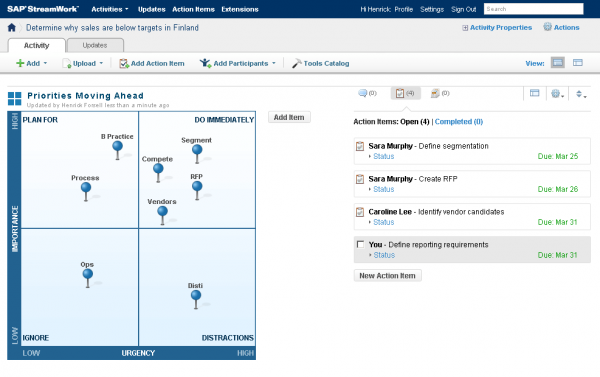The image size is (600, 377).
Task: Go to the home icon in breadcrumb
Action: pyautogui.click(x=11, y=28)
